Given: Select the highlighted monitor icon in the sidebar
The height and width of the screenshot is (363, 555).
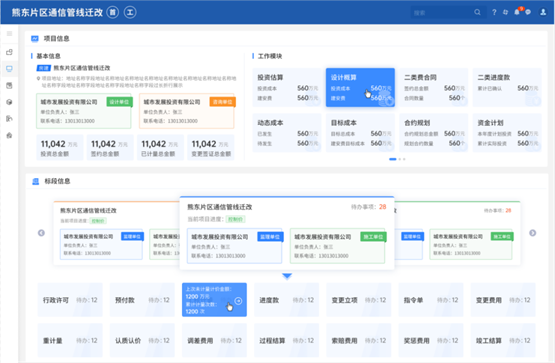Looking at the screenshot, I should [x=10, y=69].
